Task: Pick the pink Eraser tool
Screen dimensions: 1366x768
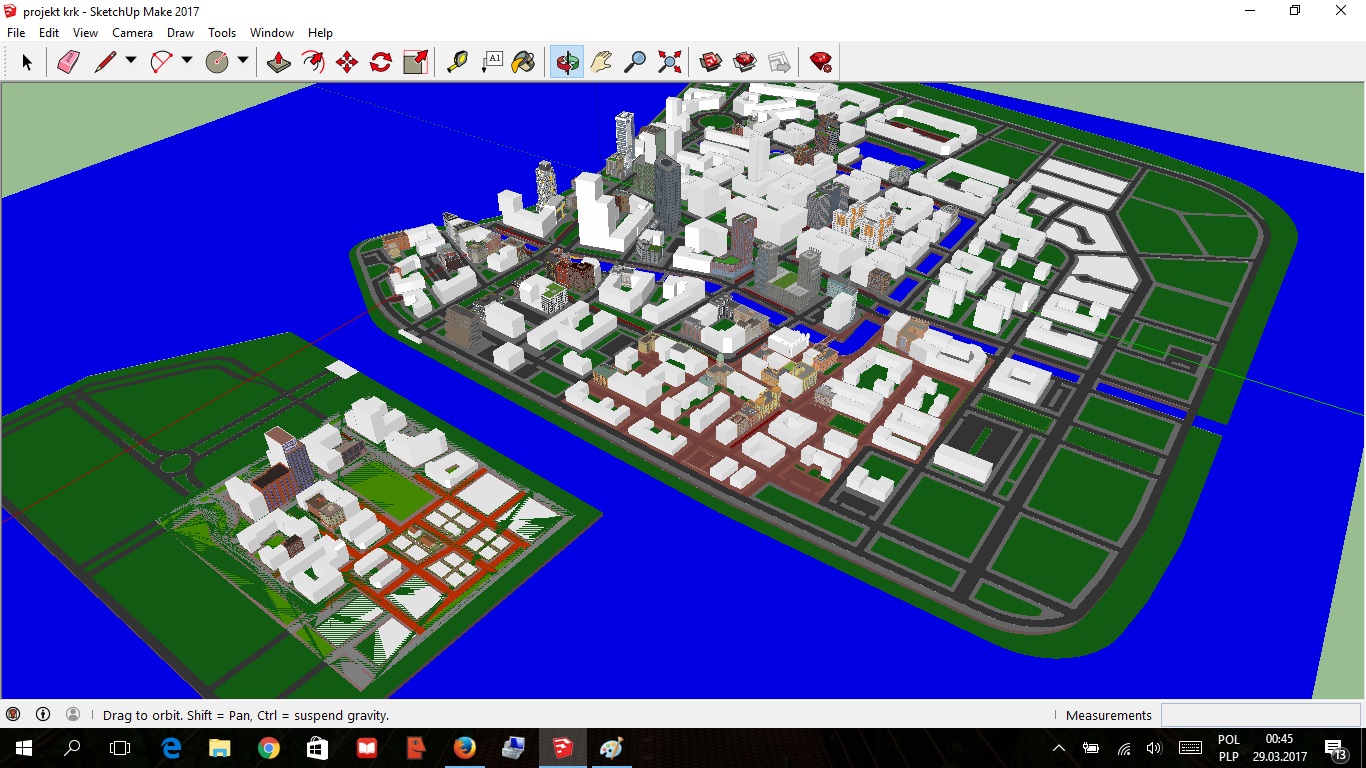Action: 68,63
